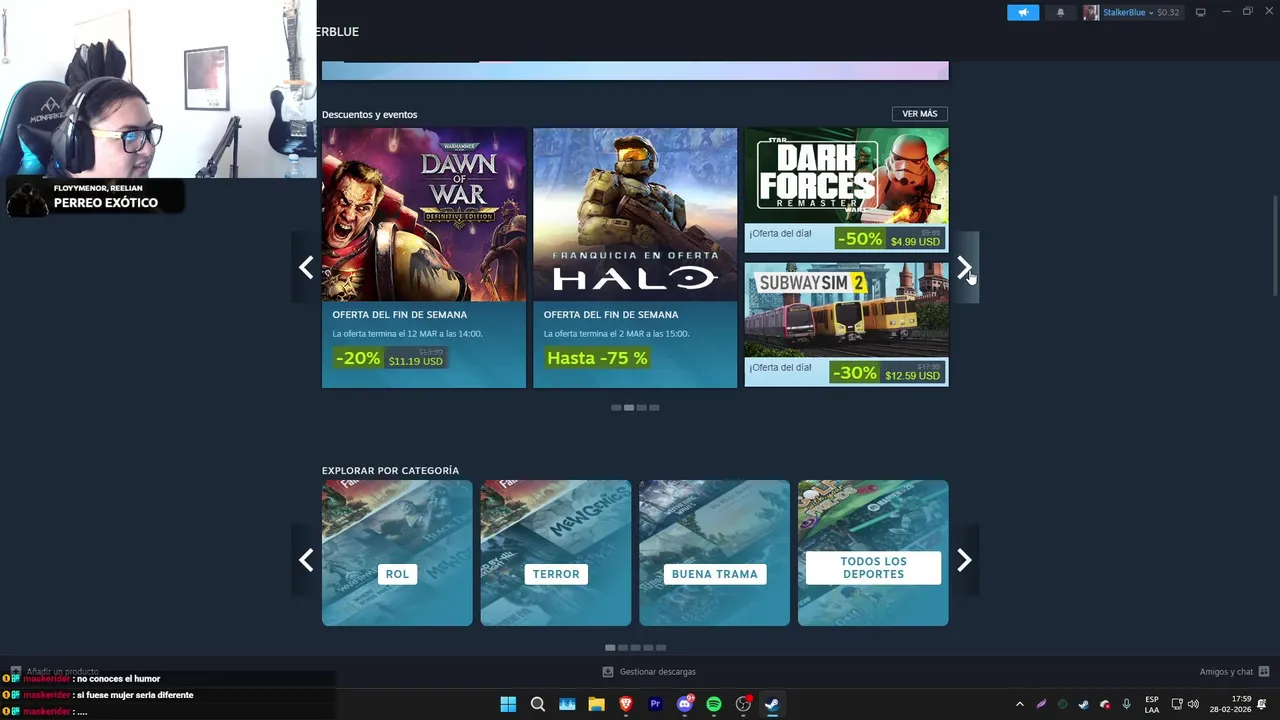Open Discord from the taskbar
Image resolution: width=1280 pixels, height=720 pixels.
click(x=685, y=704)
